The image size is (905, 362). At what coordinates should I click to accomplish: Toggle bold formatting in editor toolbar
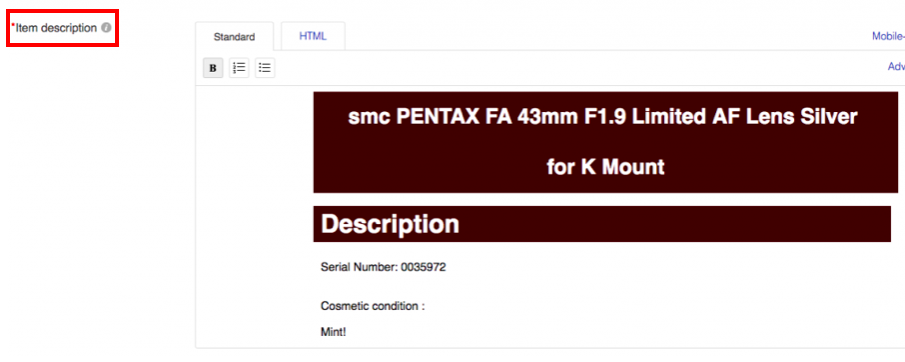pos(213,68)
